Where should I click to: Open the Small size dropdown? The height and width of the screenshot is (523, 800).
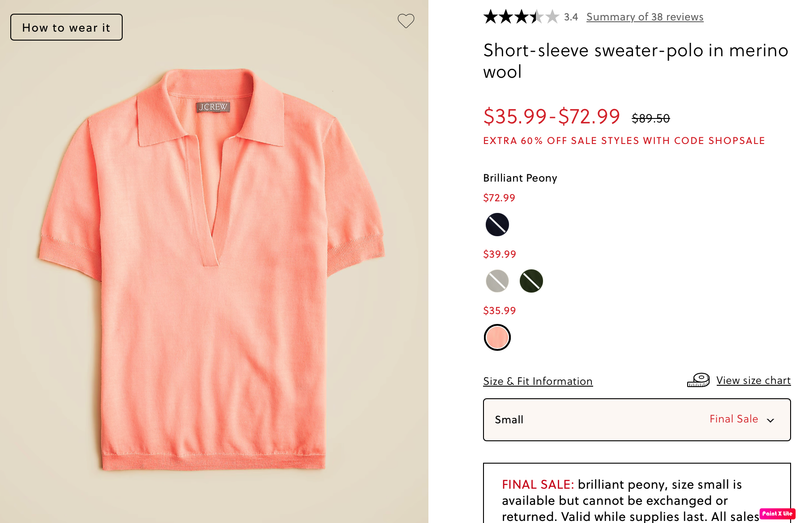[636, 420]
